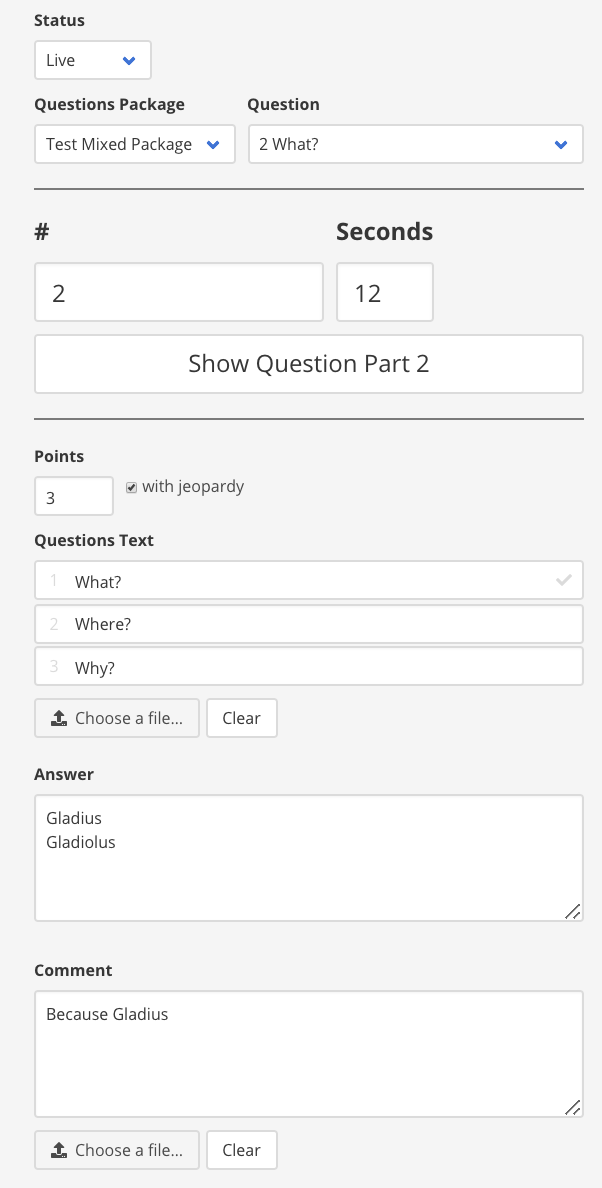Click Clear button below Comment
Screen dimensions: 602x1188
(242, 1150)
